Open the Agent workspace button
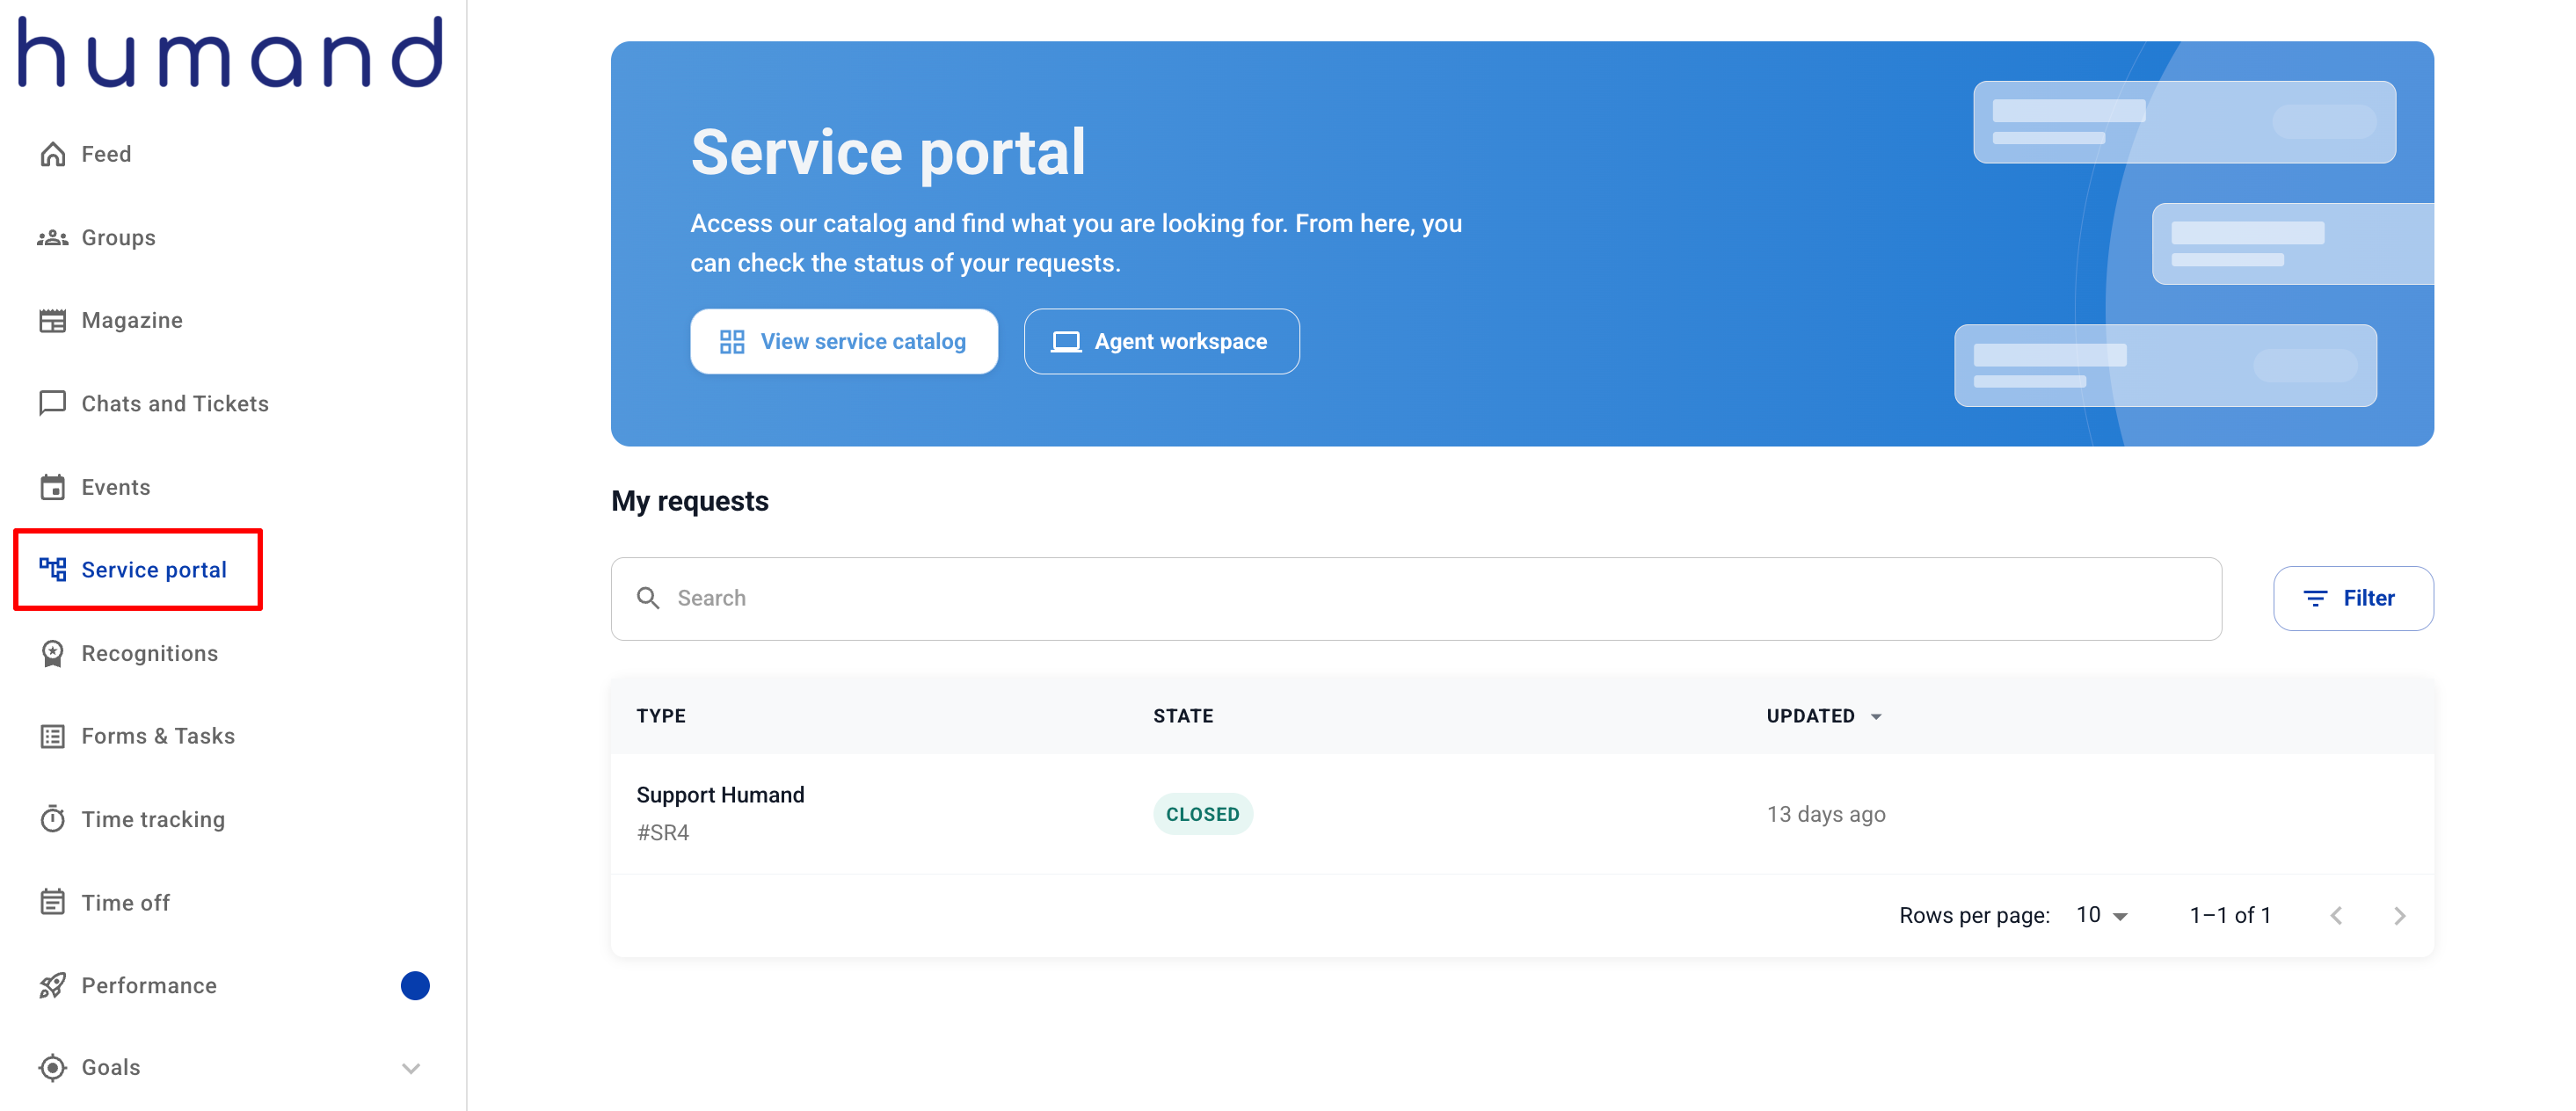 tap(1161, 342)
